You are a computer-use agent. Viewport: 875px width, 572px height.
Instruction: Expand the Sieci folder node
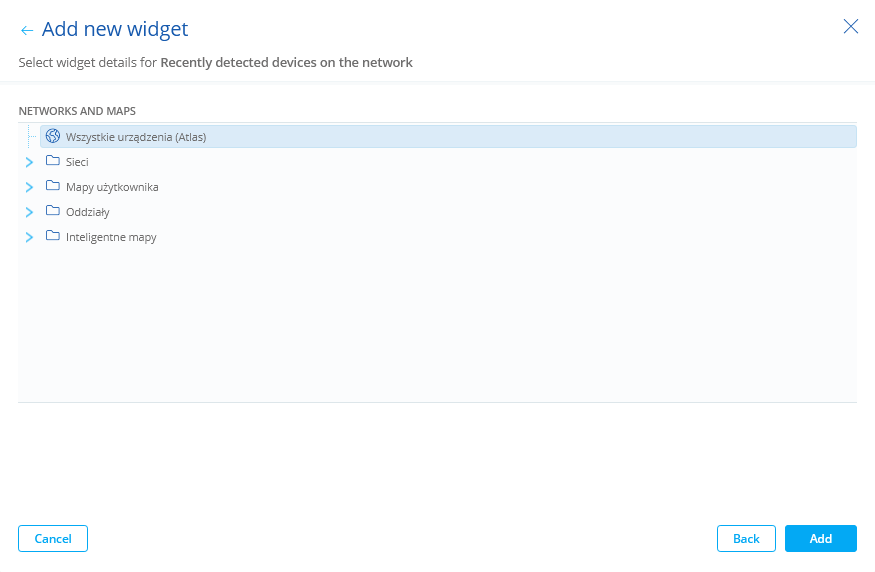pyautogui.click(x=29, y=162)
